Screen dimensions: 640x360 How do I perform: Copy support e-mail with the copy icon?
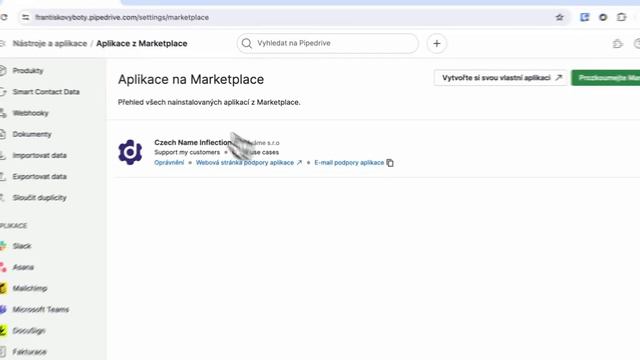click(390, 163)
